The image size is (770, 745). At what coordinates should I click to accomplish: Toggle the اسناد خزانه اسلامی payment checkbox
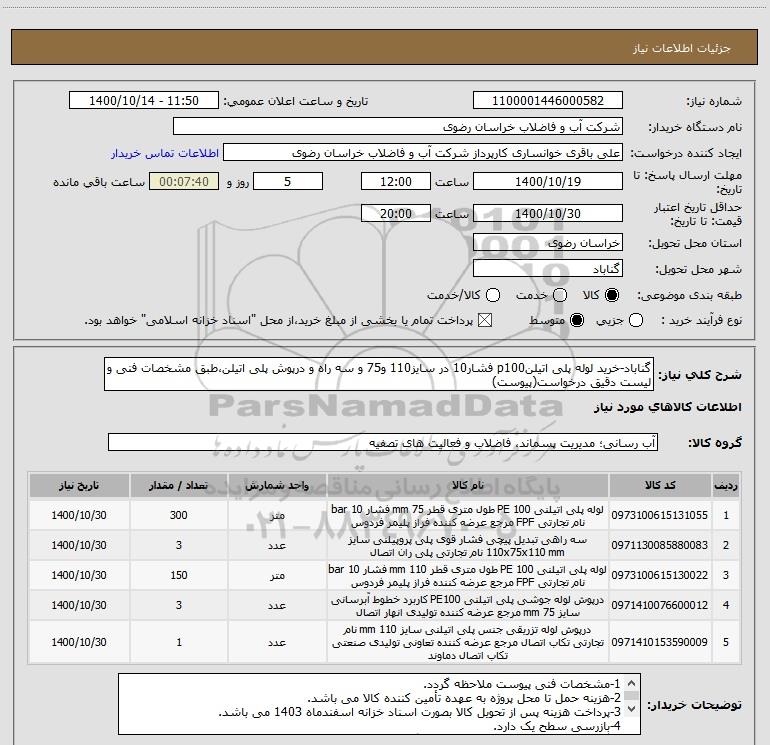click(x=485, y=321)
